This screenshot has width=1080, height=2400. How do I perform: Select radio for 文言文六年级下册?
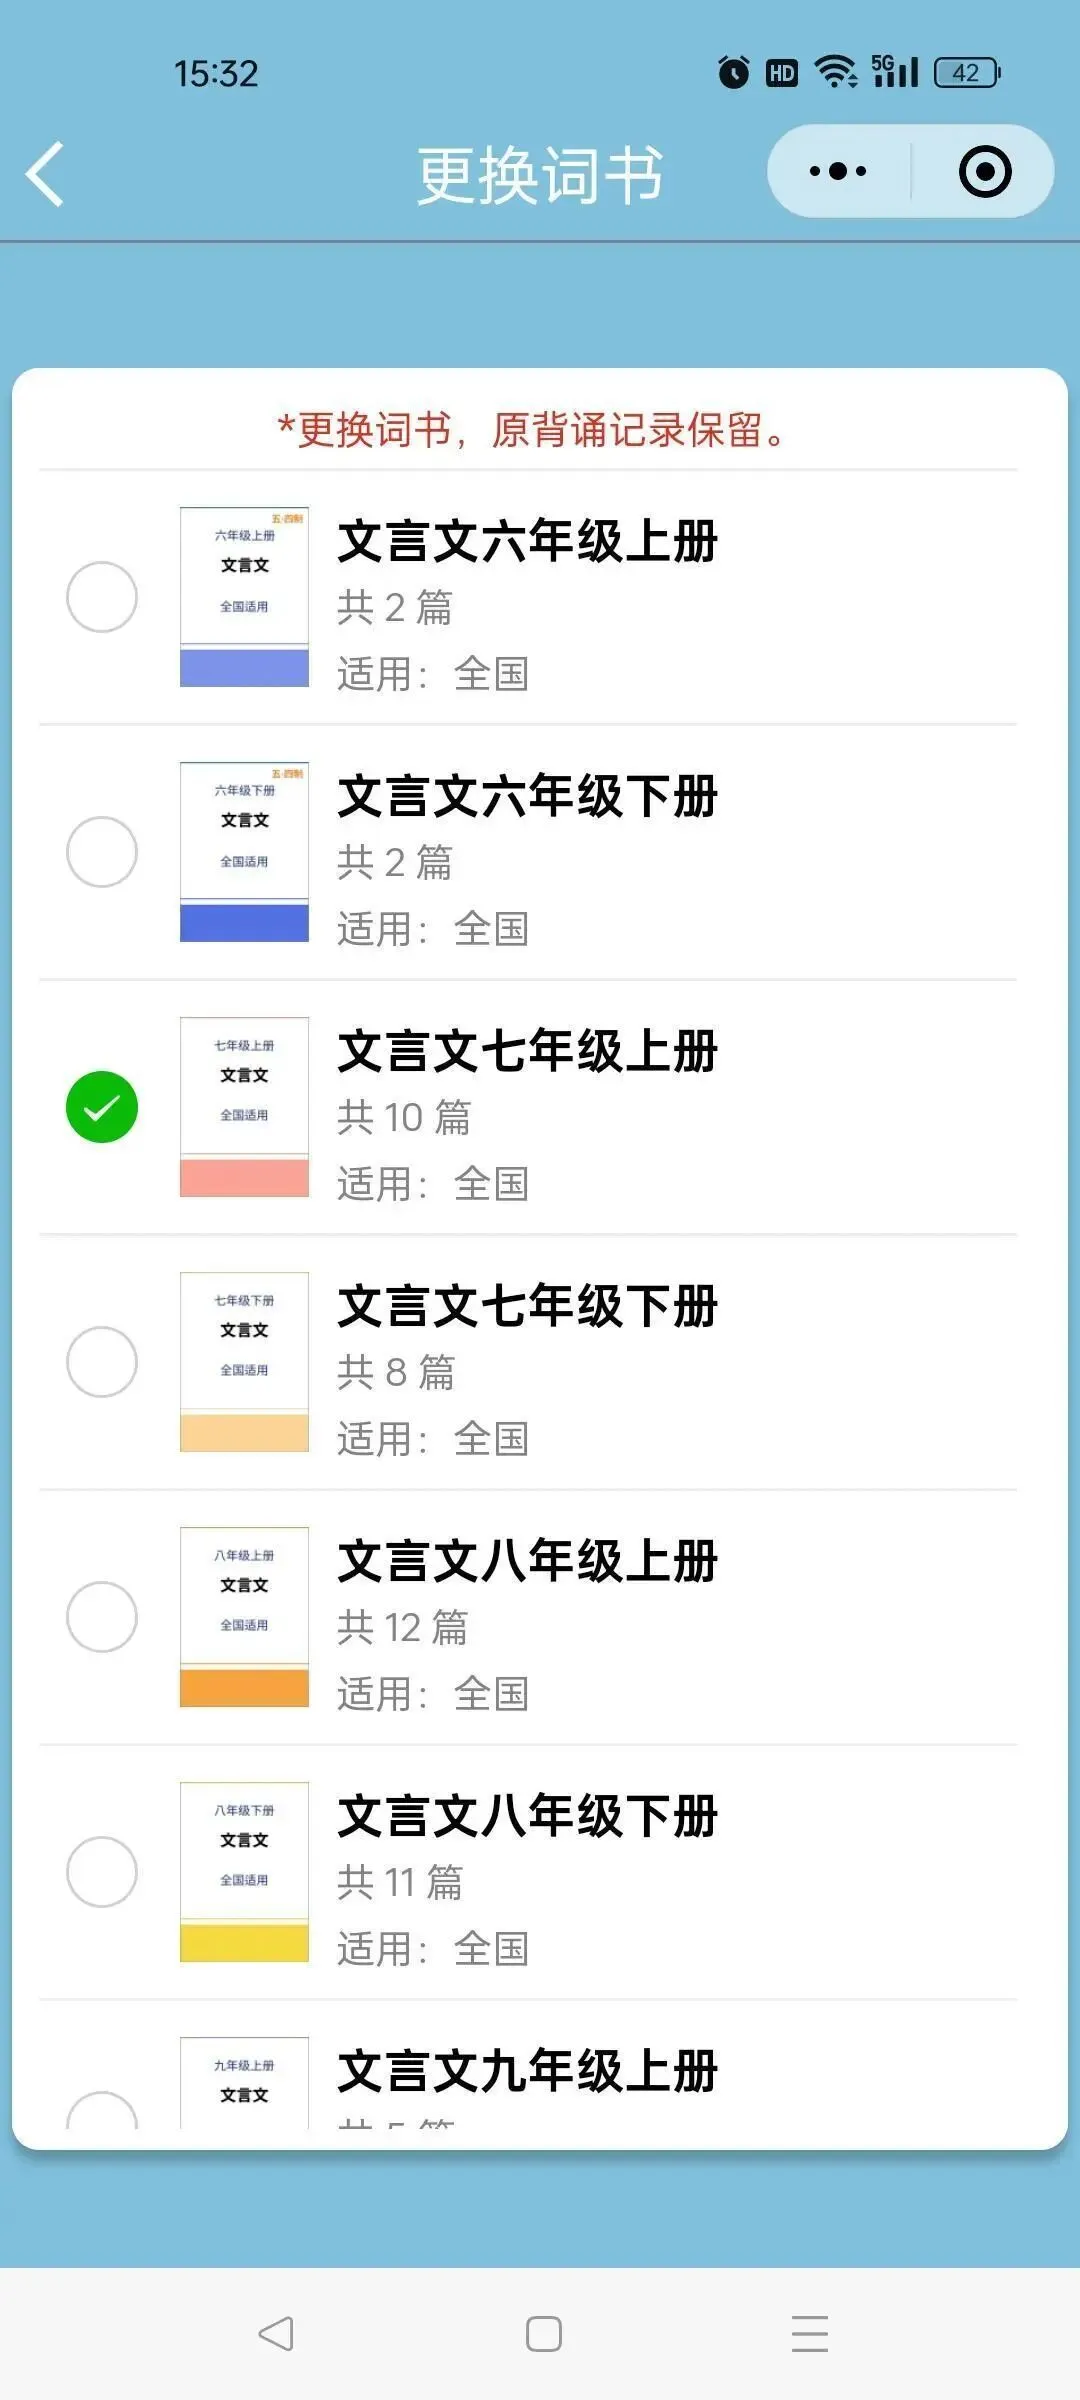click(x=102, y=852)
